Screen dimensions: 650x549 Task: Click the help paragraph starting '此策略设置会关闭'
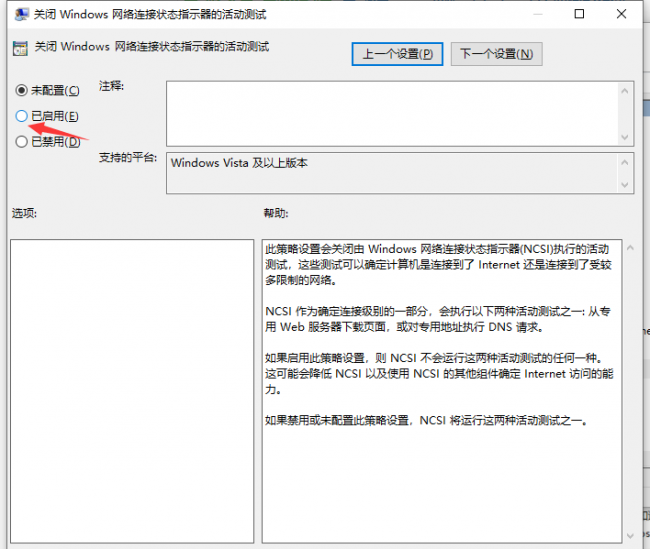(x=438, y=265)
